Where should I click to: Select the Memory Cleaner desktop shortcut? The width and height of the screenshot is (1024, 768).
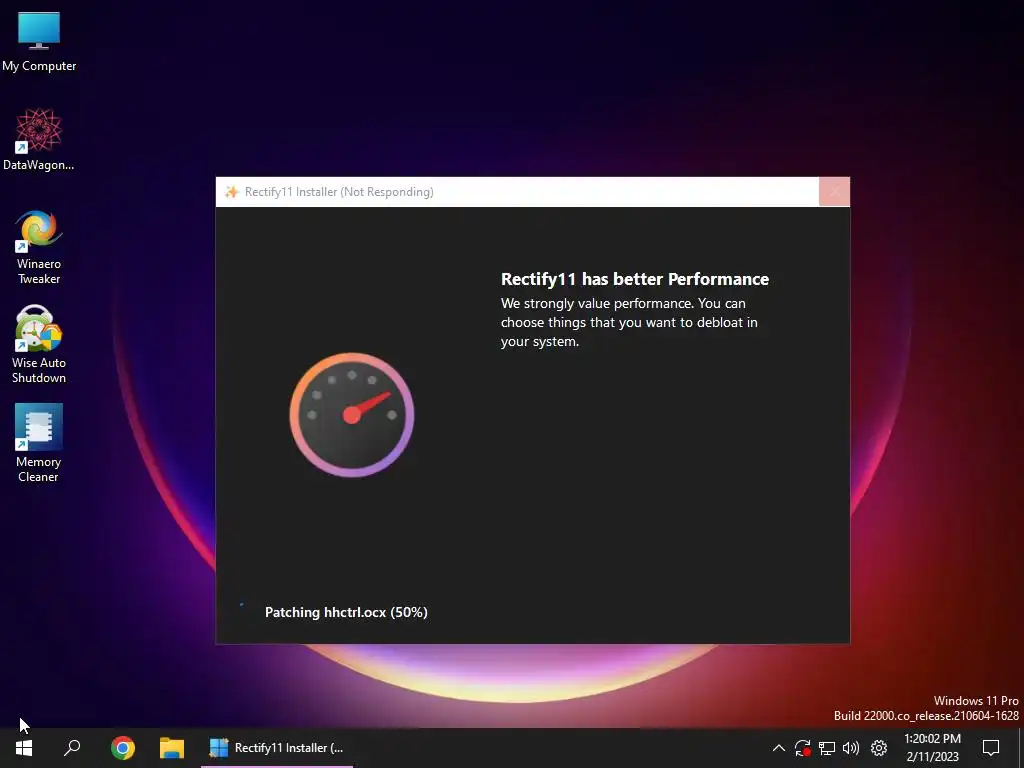click(x=39, y=444)
